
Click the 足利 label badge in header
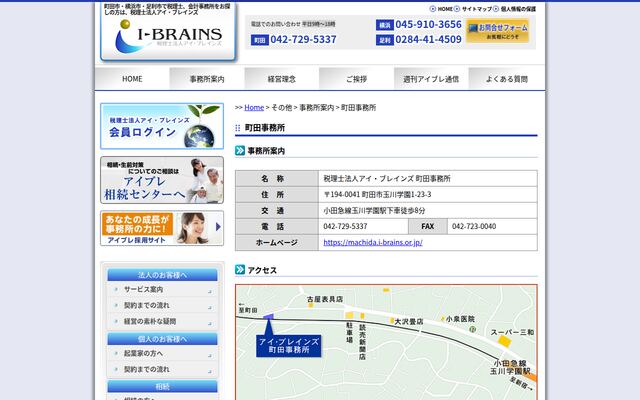click(x=384, y=40)
